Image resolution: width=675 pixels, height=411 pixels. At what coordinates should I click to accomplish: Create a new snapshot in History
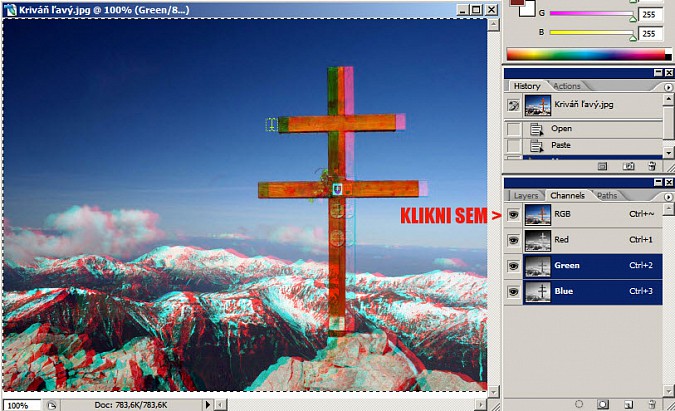tap(628, 166)
